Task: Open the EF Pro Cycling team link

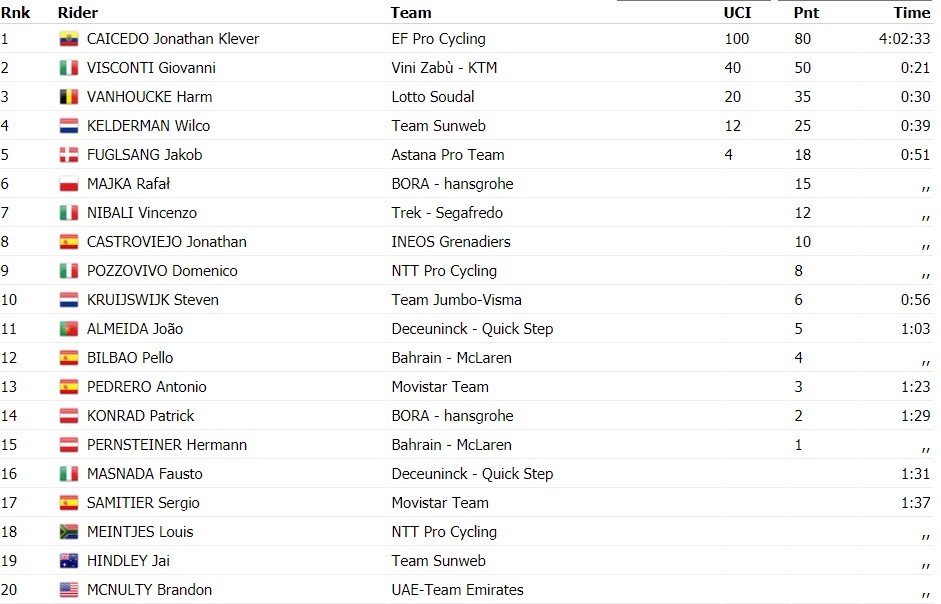Action: click(439, 39)
